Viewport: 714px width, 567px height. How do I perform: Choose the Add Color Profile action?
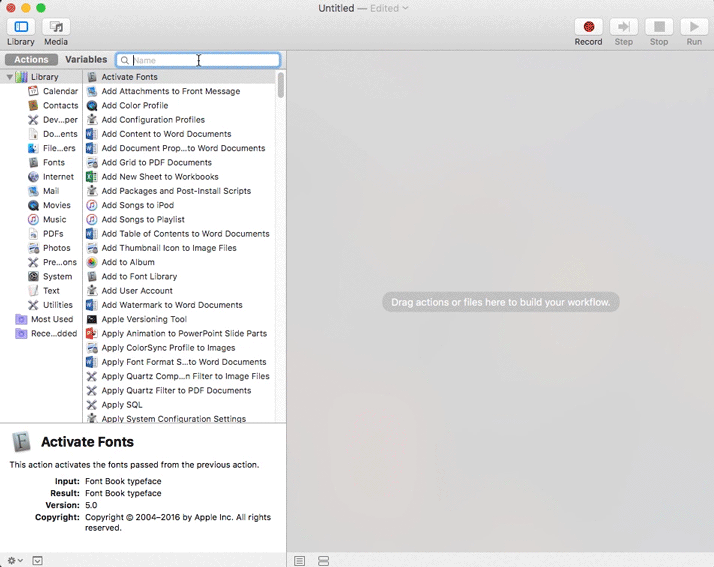click(x=180, y=105)
